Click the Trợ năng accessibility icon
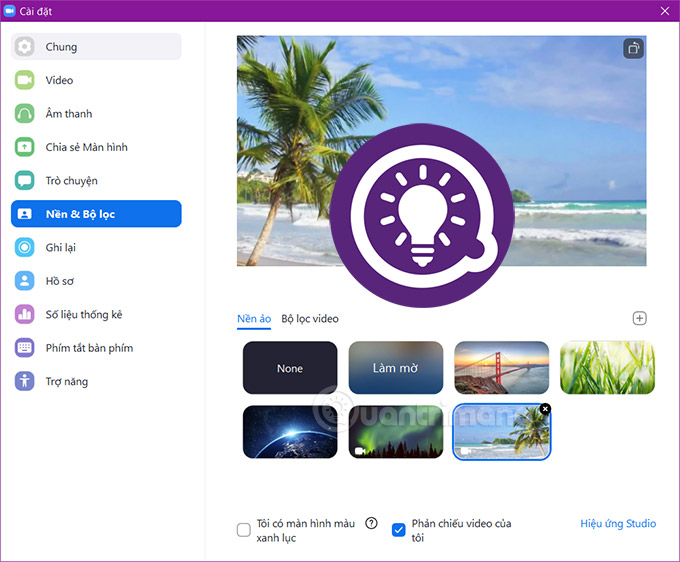The height and width of the screenshot is (562, 680). pyautogui.click(x=25, y=381)
